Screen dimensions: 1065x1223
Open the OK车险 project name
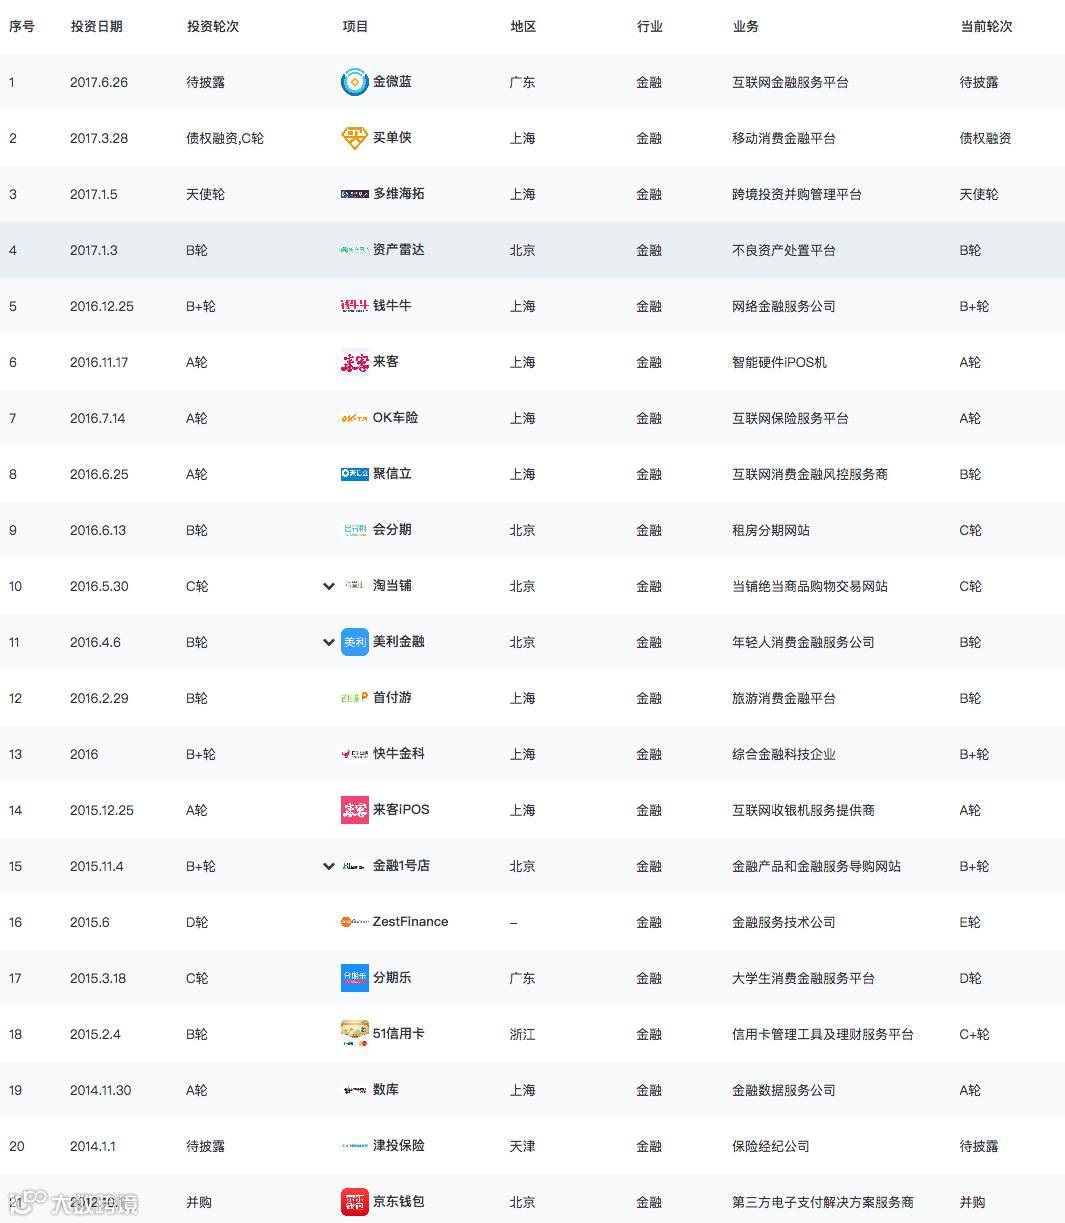[x=396, y=418]
